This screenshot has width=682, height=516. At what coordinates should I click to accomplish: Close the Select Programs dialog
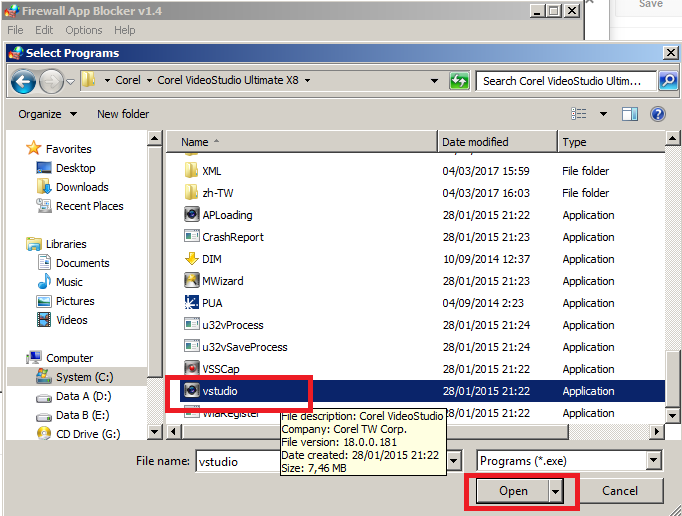click(x=671, y=53)
